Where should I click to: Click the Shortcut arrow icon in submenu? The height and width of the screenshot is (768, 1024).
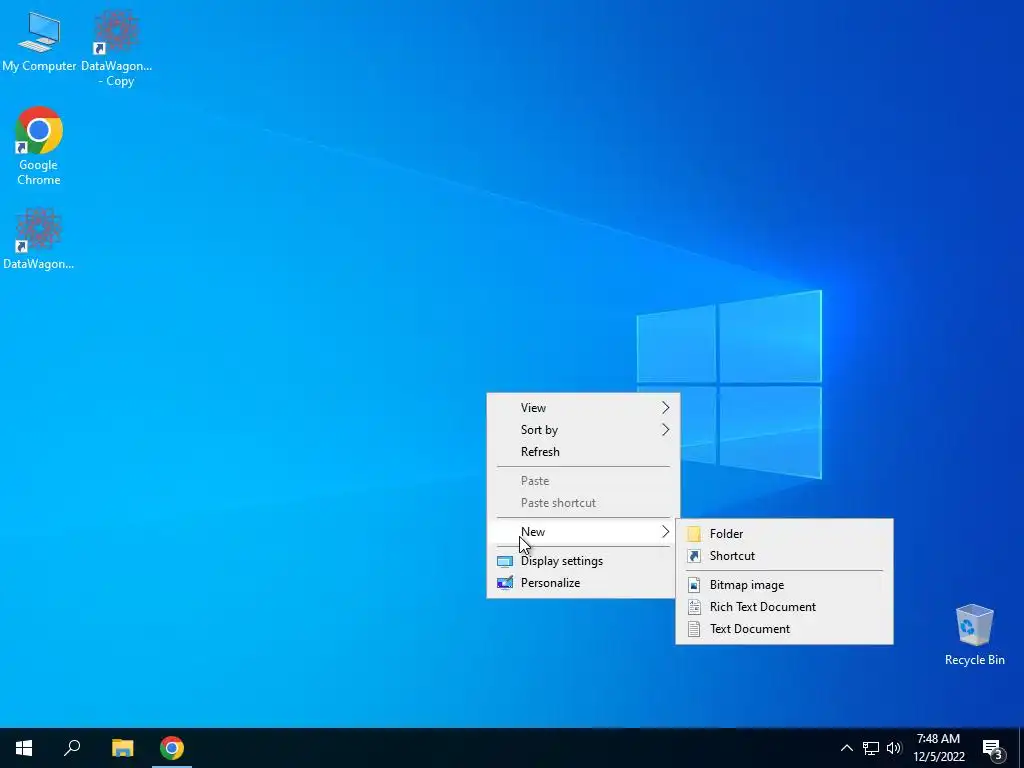(694, 556)
